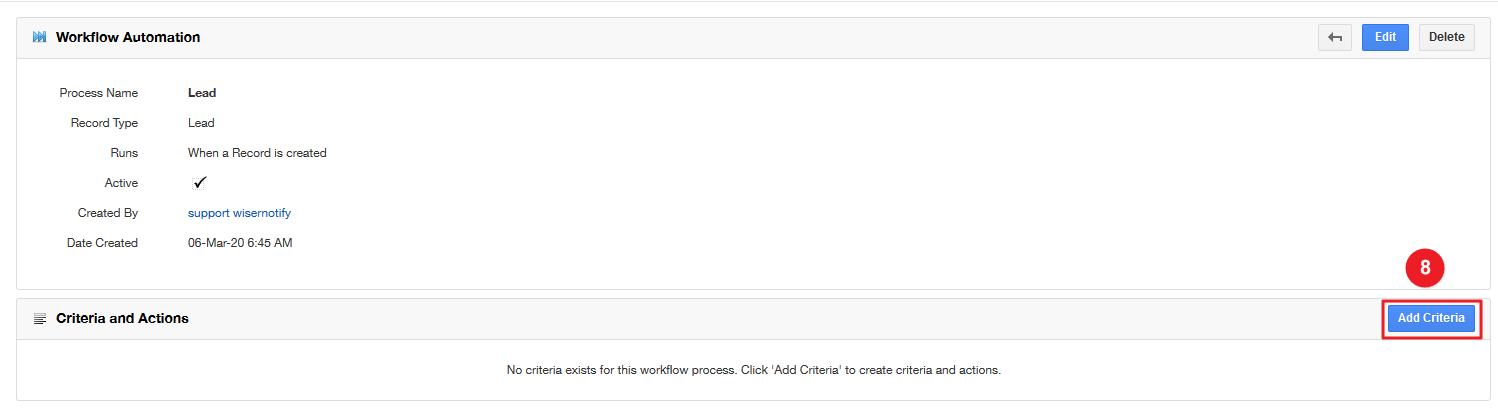Click the bold Lead process name value

202,93
